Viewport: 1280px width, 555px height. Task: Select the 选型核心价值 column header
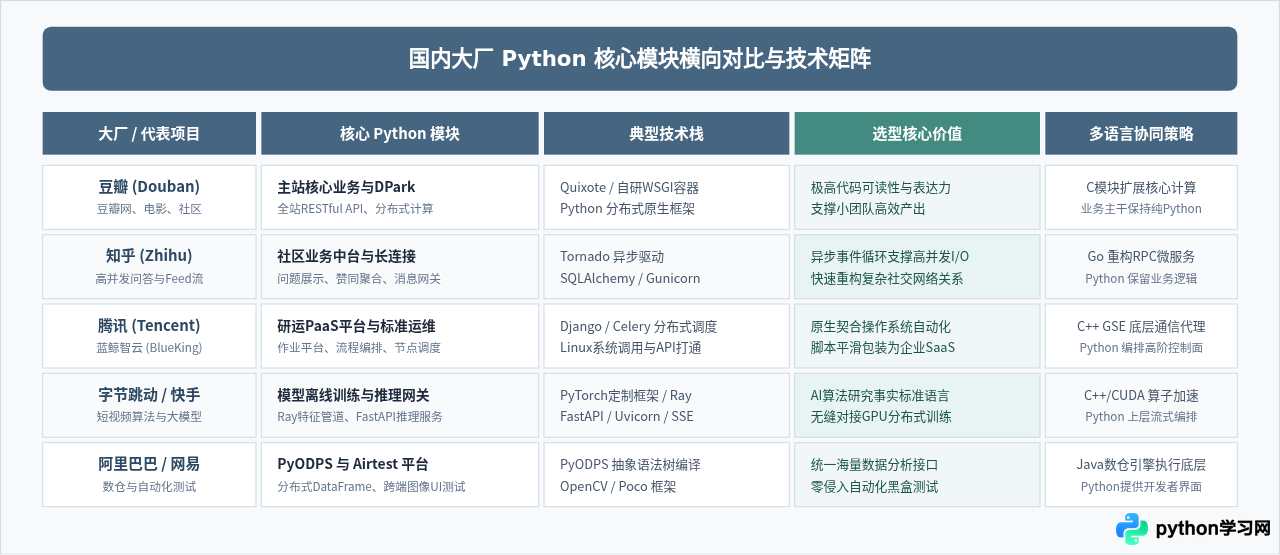point(917,133)
